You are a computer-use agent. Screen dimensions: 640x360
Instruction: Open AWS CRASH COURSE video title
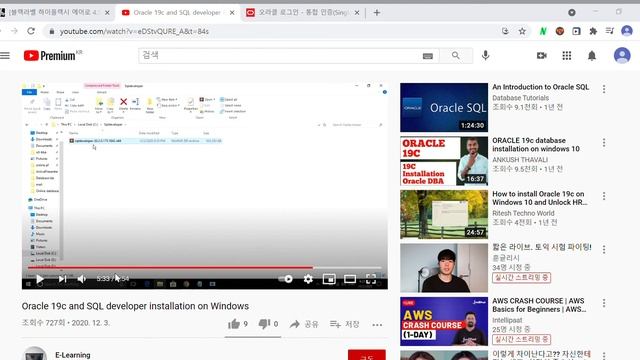539,305
